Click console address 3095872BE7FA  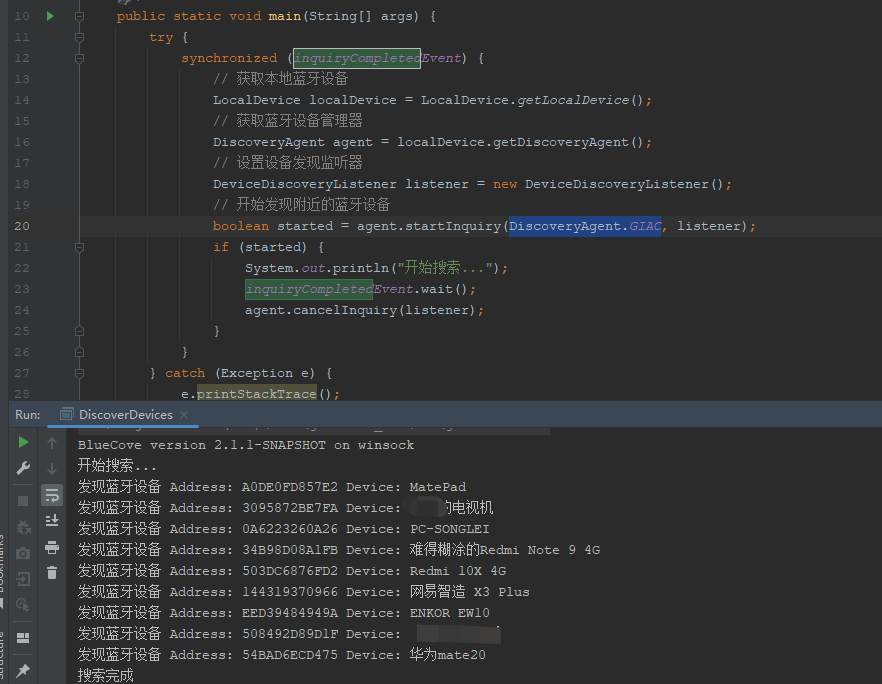(290, 508)
